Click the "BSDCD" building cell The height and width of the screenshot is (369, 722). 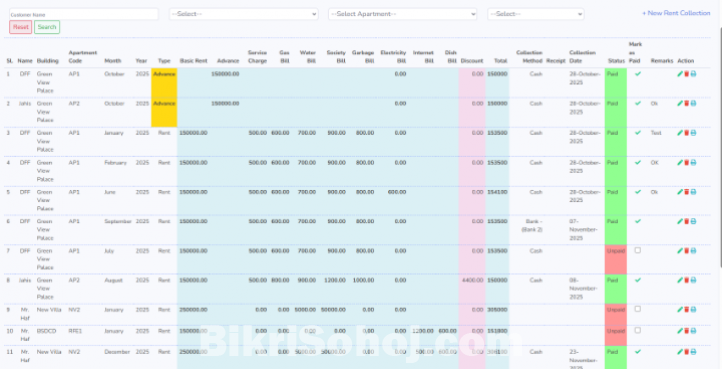pyautogui.click(x=47, y=331)
